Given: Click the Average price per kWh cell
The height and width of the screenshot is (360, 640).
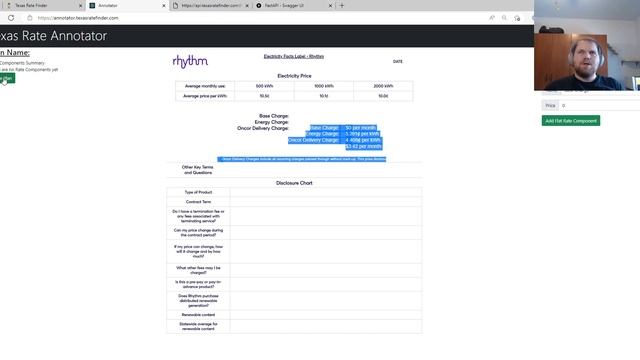Looking at the screenshot, I should coord(205,96).
